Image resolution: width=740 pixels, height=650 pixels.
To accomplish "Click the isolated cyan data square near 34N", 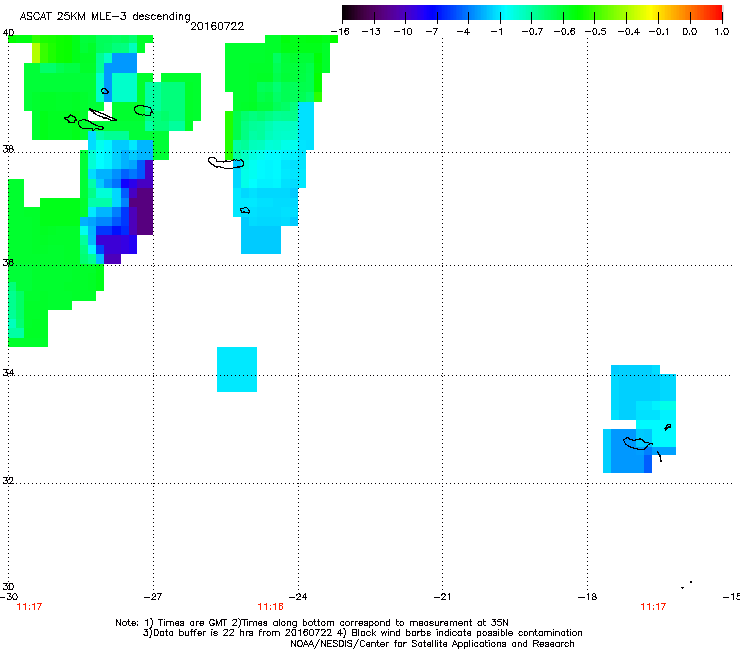I will click(237, 369).
